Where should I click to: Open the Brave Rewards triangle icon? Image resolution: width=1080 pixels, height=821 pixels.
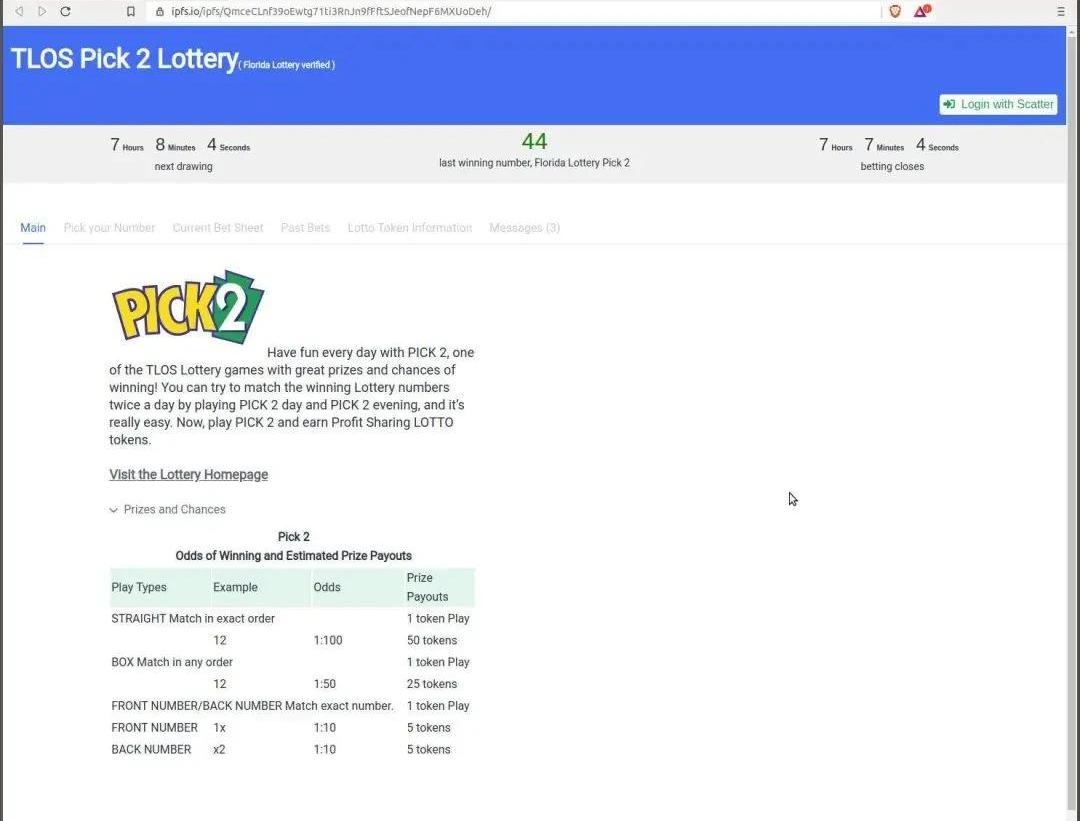click(922, 11)
